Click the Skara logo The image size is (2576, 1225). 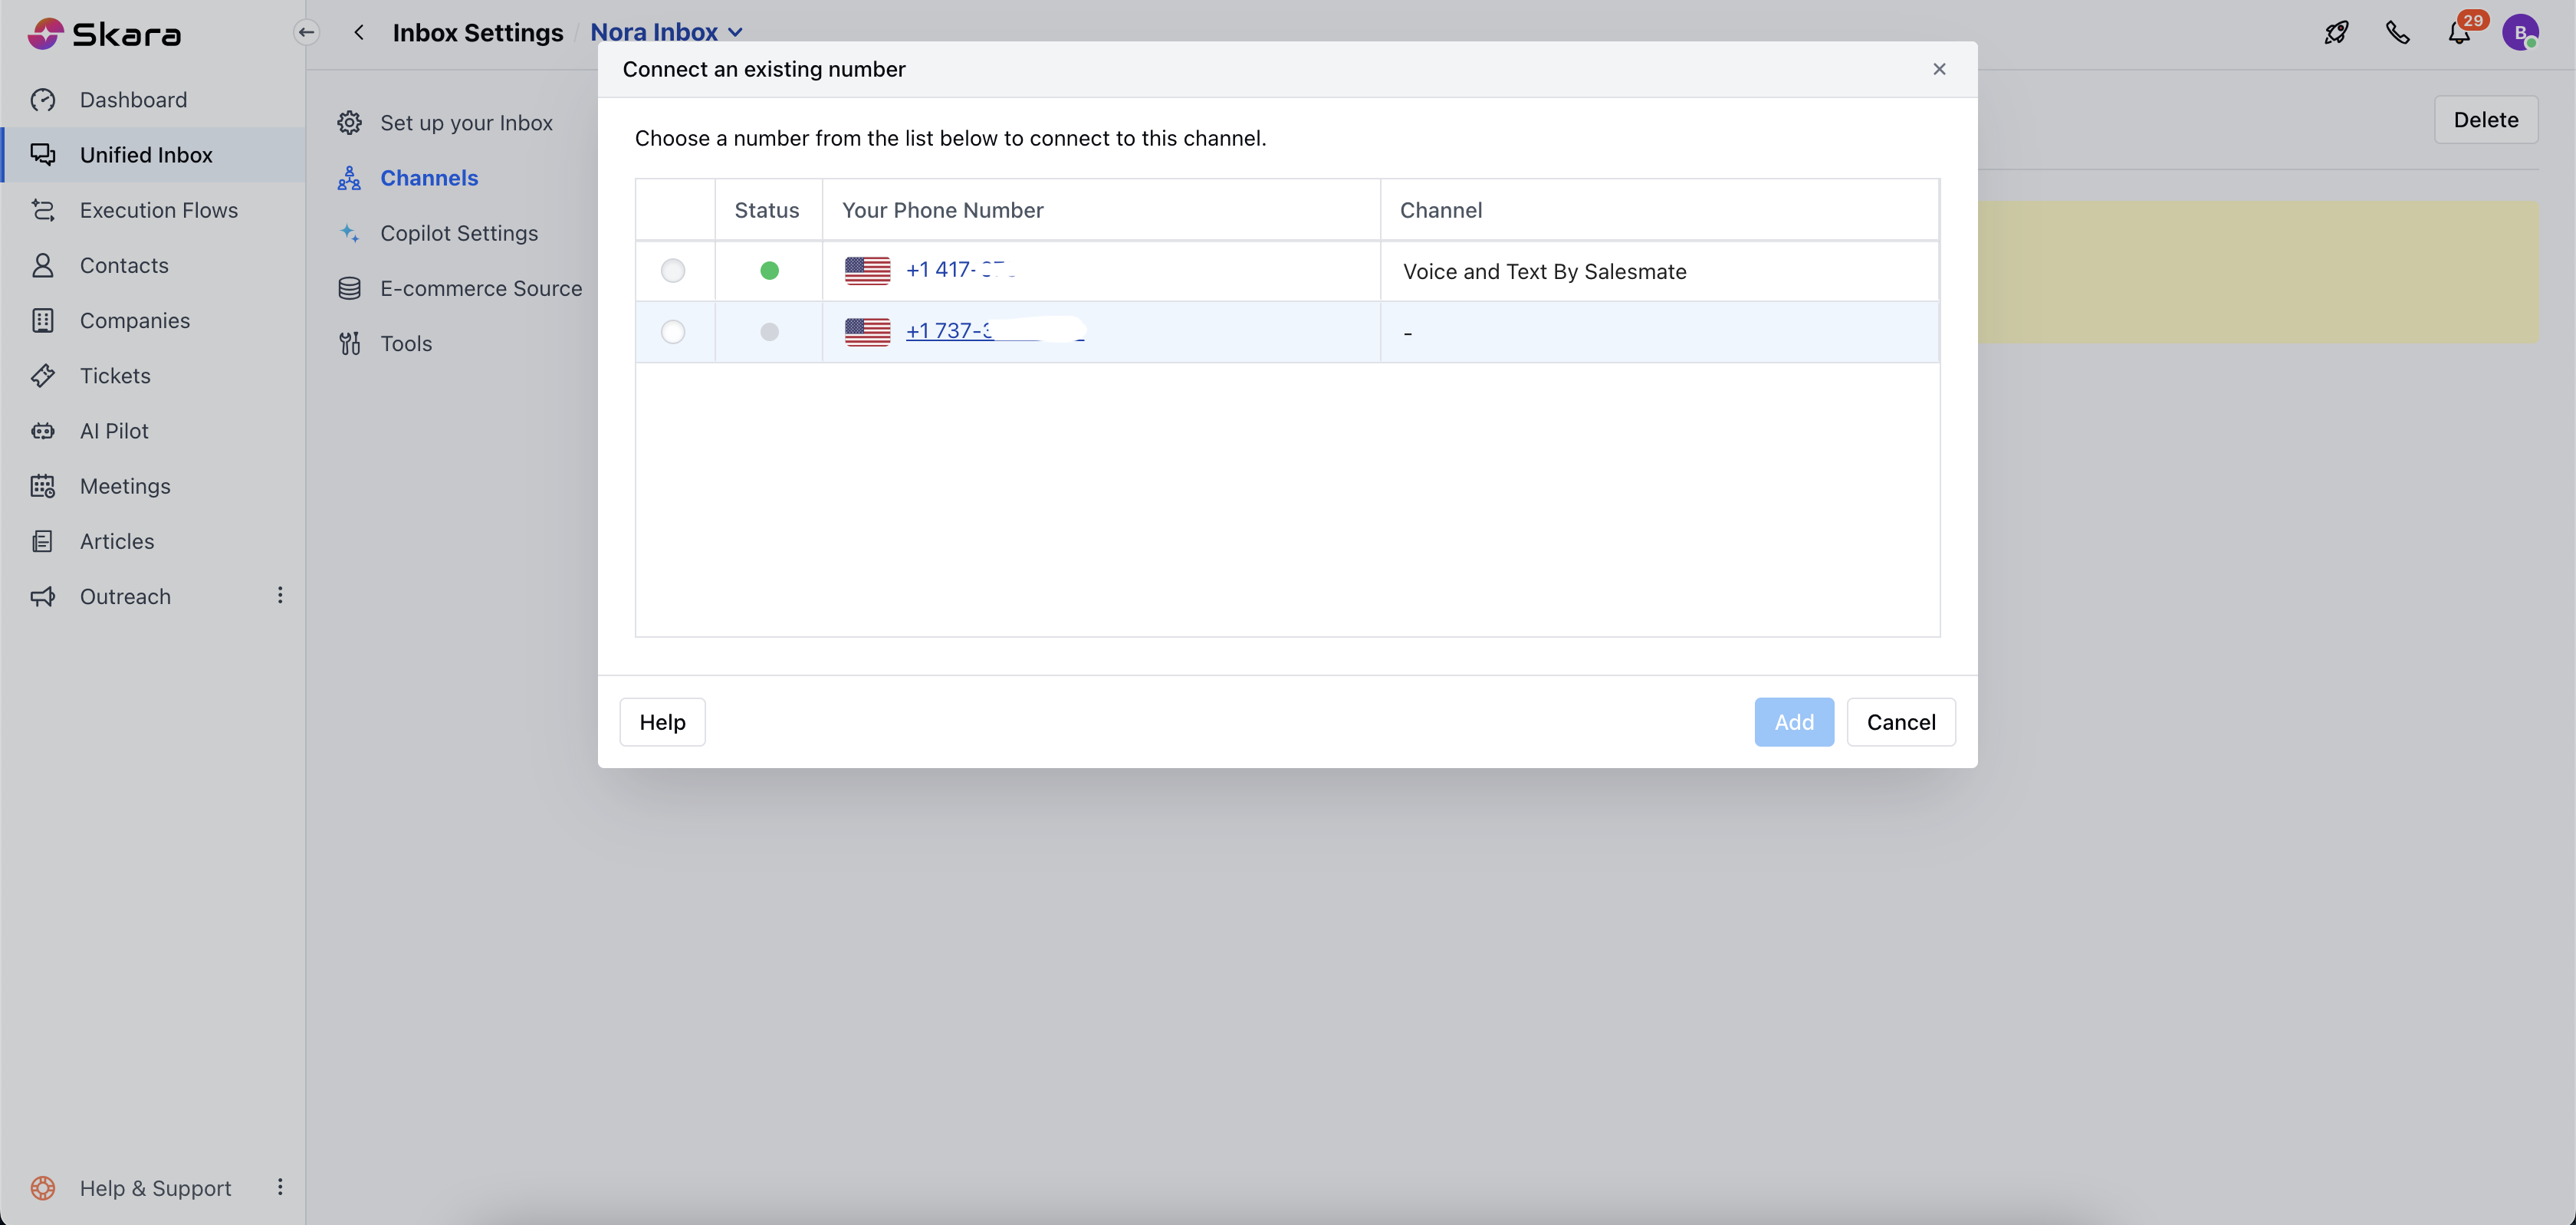point(104,34)
